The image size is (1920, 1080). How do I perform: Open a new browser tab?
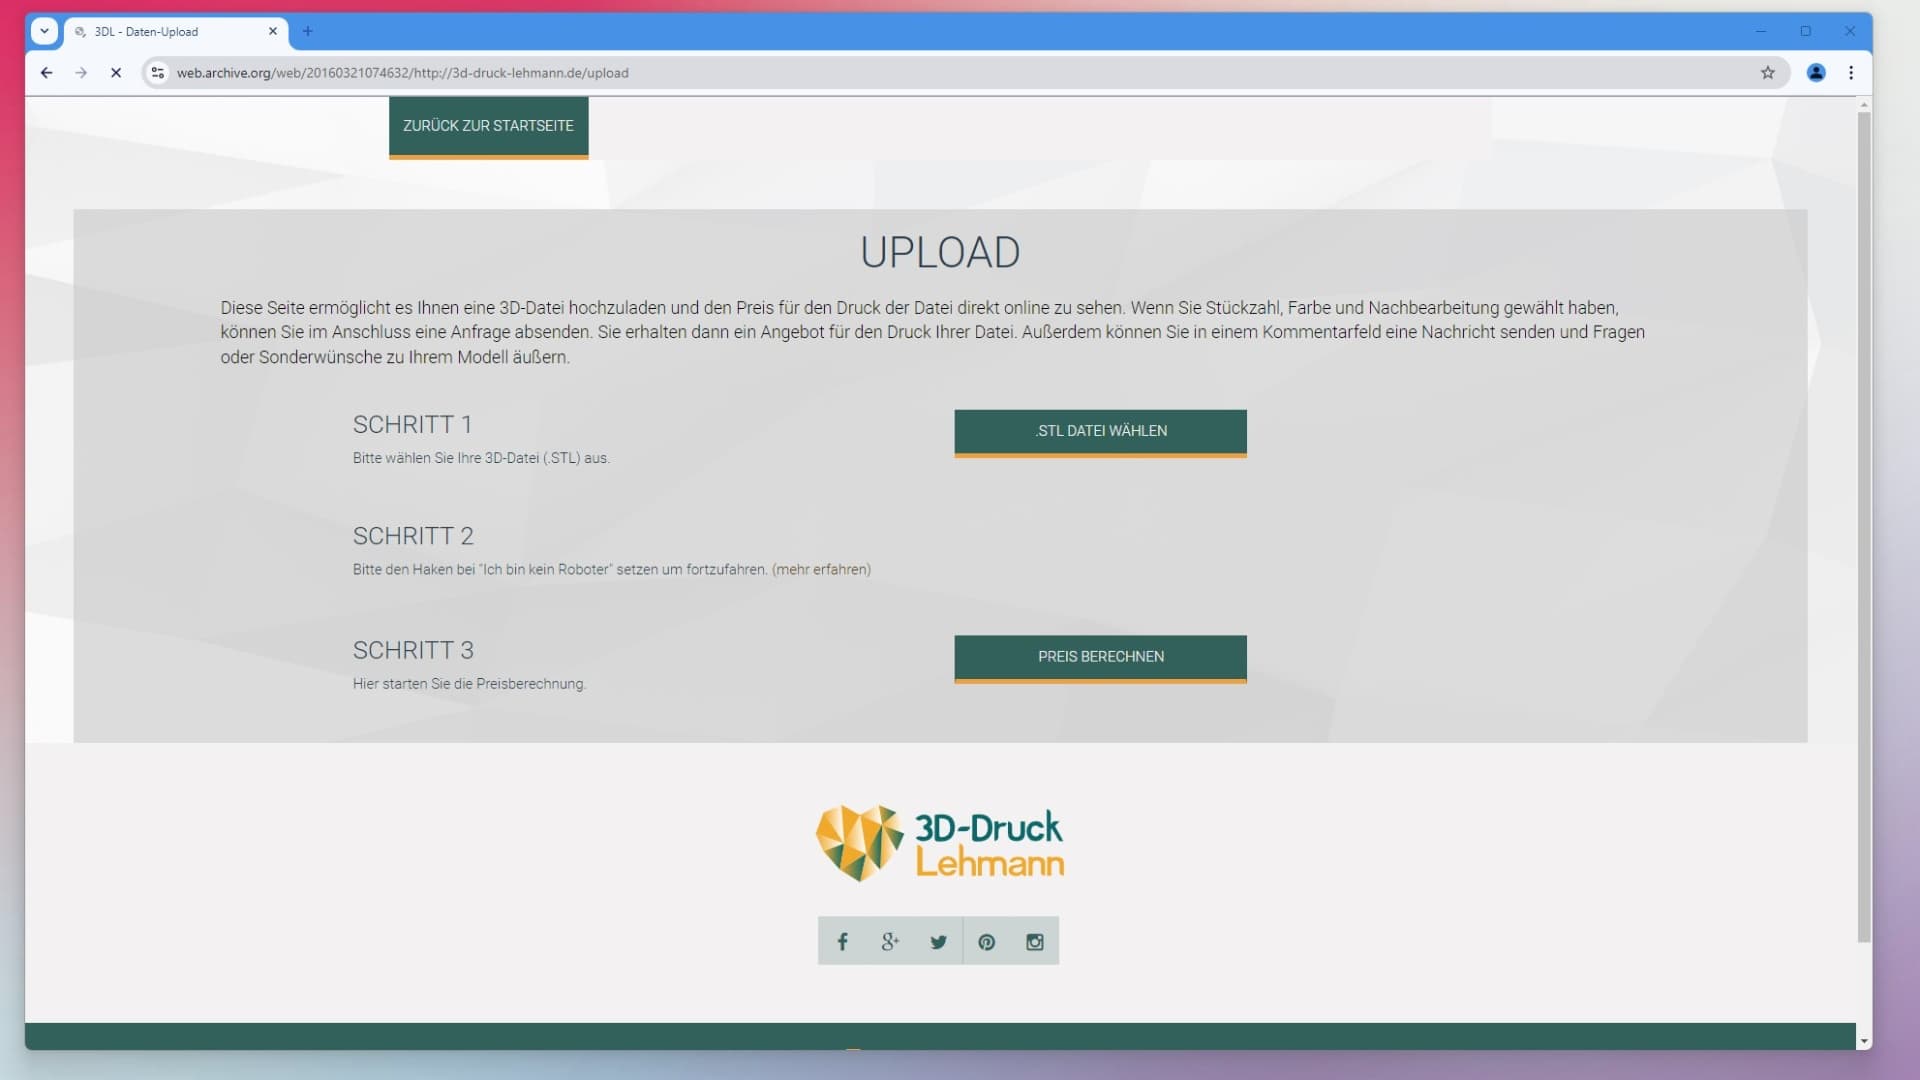[307, 32]
